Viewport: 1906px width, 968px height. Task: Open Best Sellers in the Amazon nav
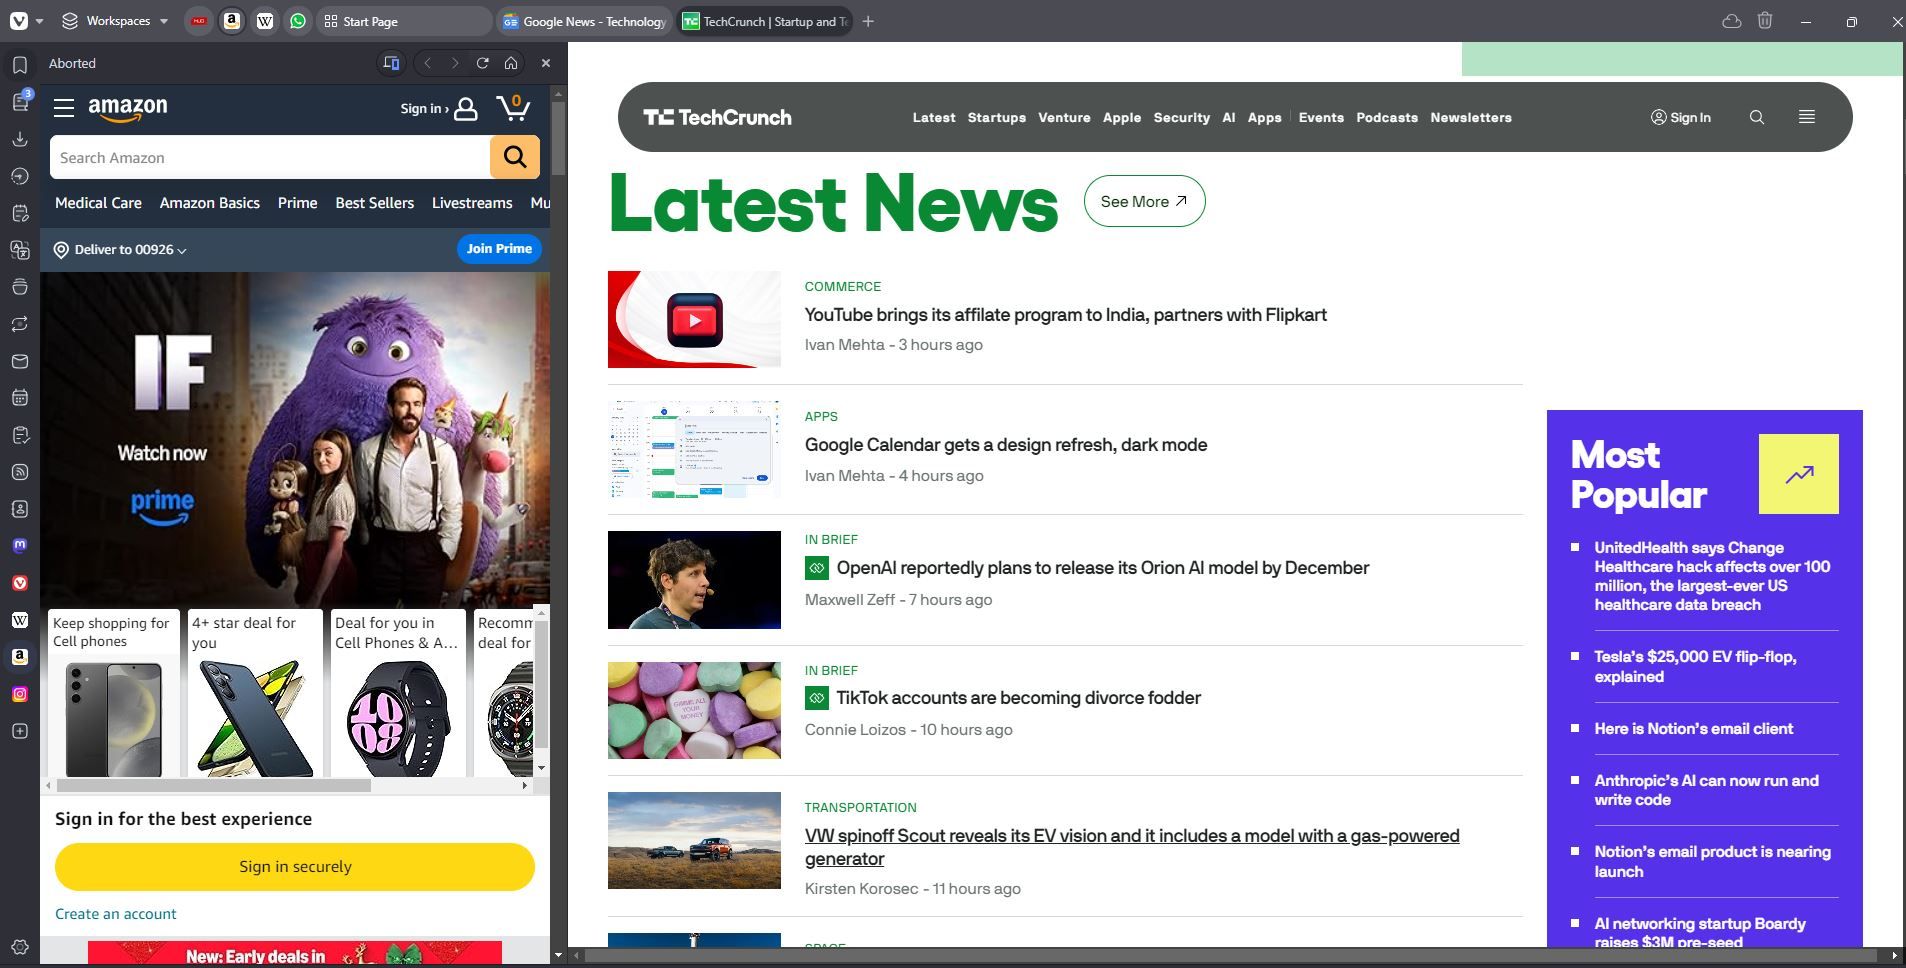click(374, 203)
